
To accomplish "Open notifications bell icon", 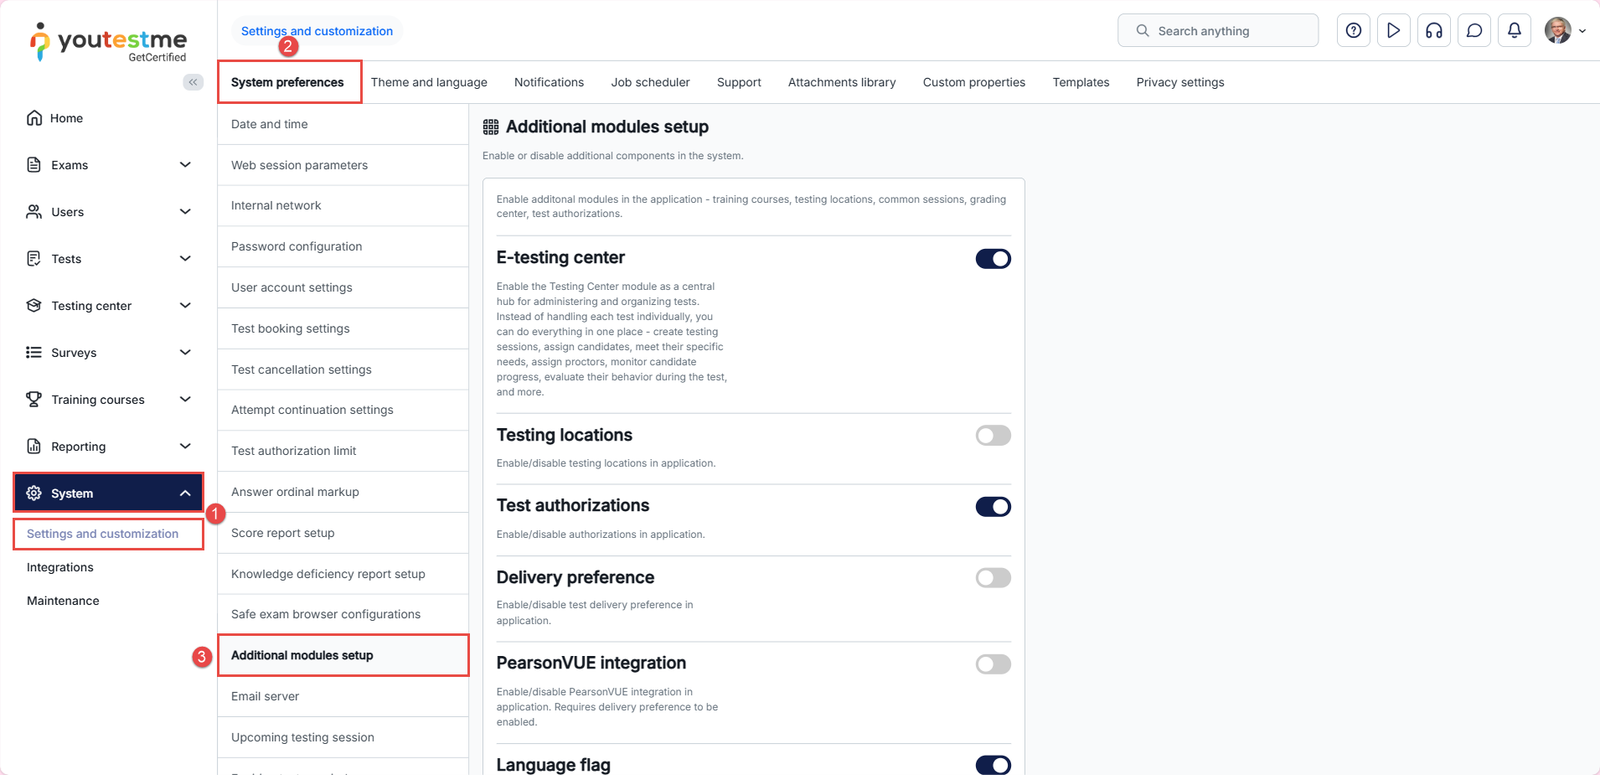I will (1514, 31).
